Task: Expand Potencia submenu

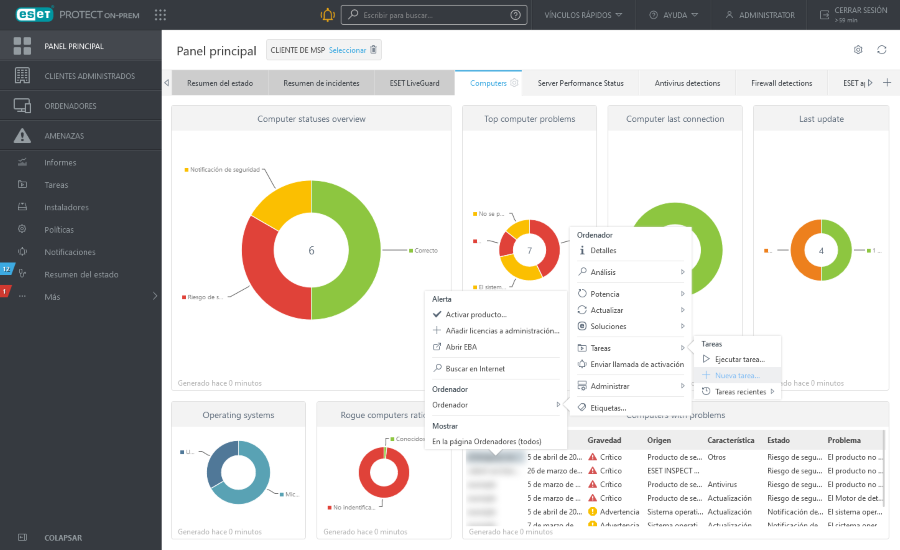Action: point(630,294)
